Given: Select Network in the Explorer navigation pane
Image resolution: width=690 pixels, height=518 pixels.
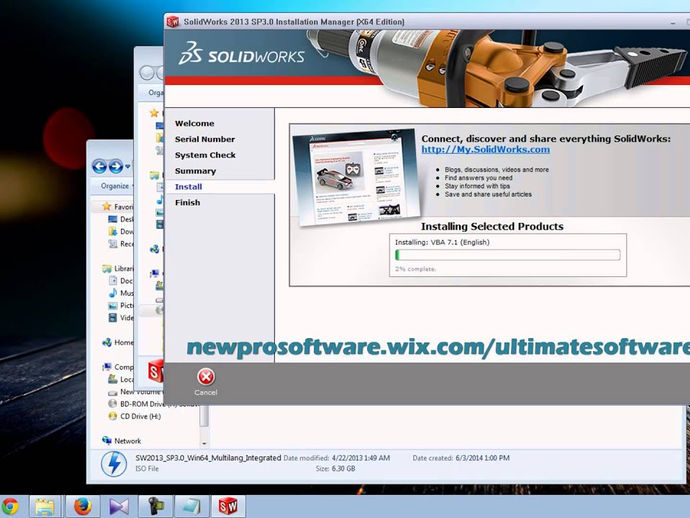Looking at the screenshot, I should tap(122, 441).
